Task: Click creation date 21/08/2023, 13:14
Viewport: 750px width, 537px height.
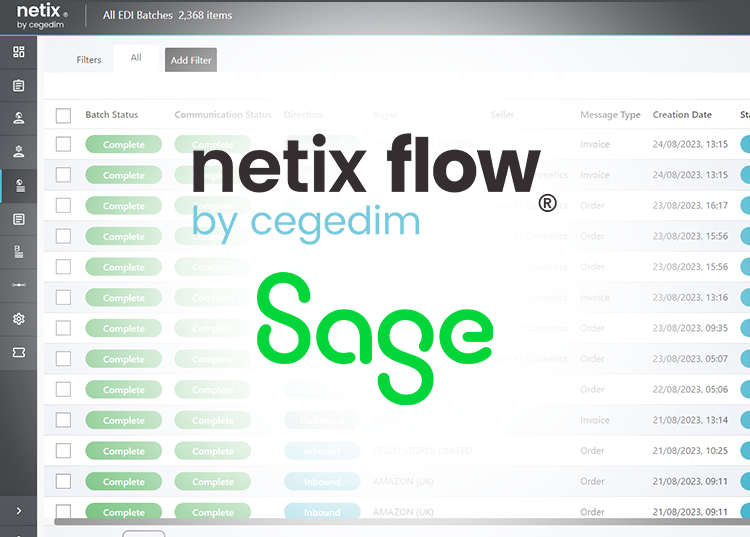Action: (x=690, y=420)
